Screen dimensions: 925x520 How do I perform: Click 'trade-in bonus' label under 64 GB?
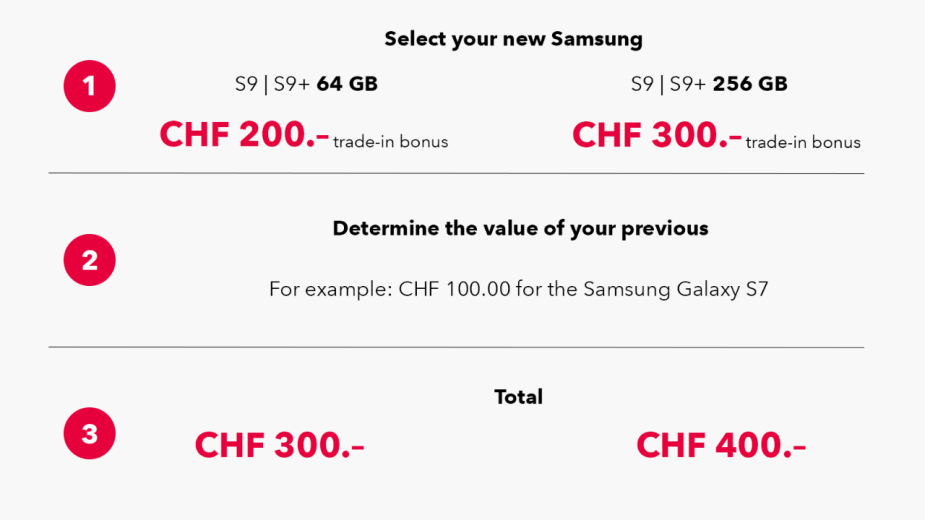point(391,142)
